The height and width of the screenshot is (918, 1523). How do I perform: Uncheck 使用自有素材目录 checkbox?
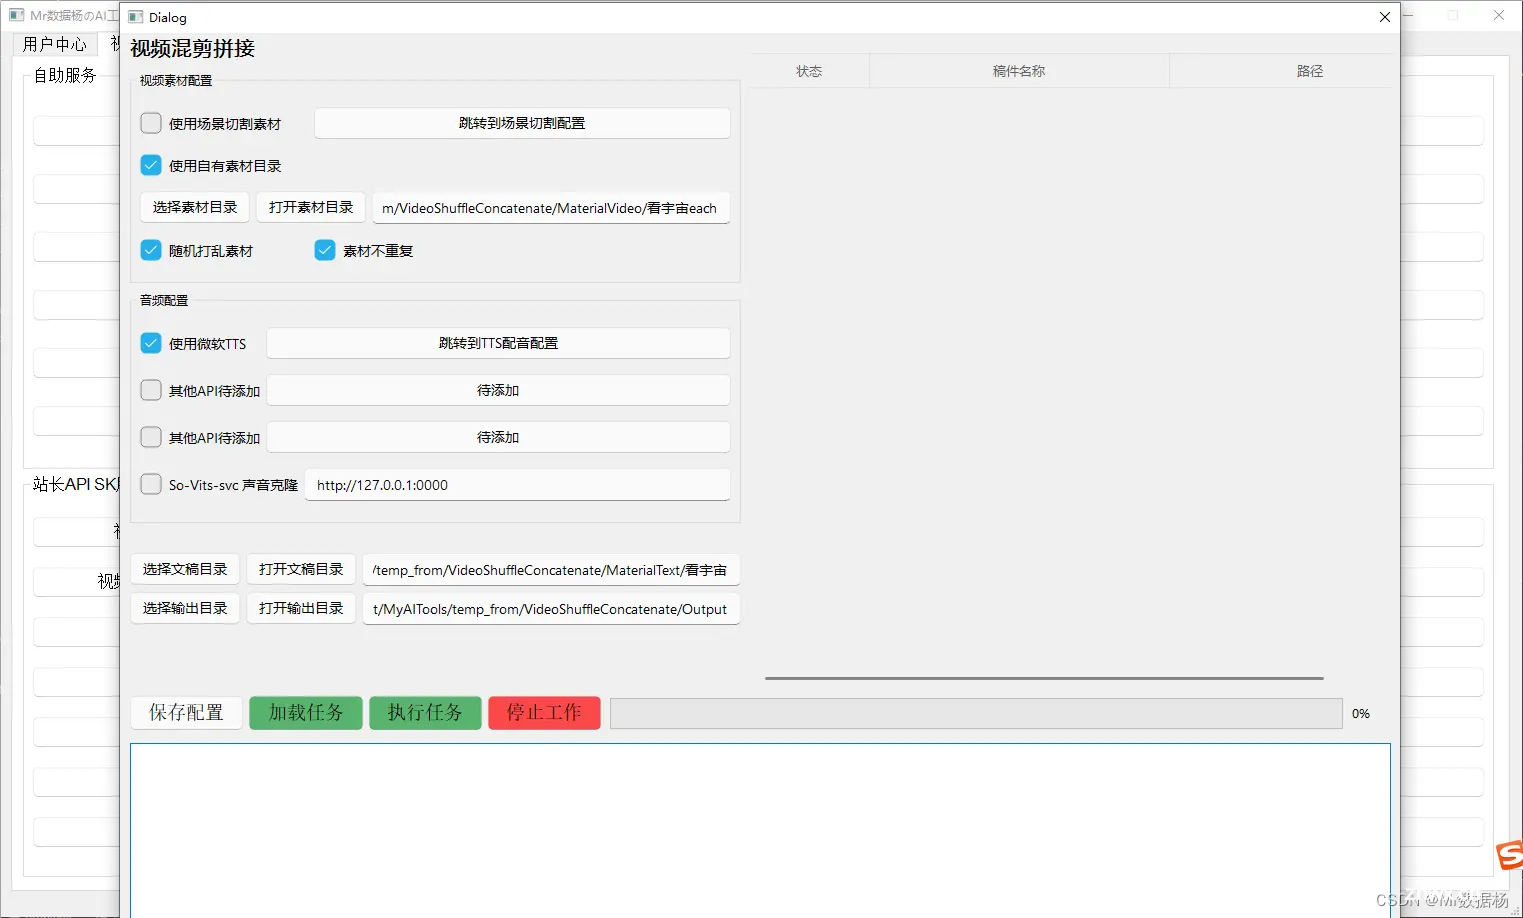tap(151, 165)
